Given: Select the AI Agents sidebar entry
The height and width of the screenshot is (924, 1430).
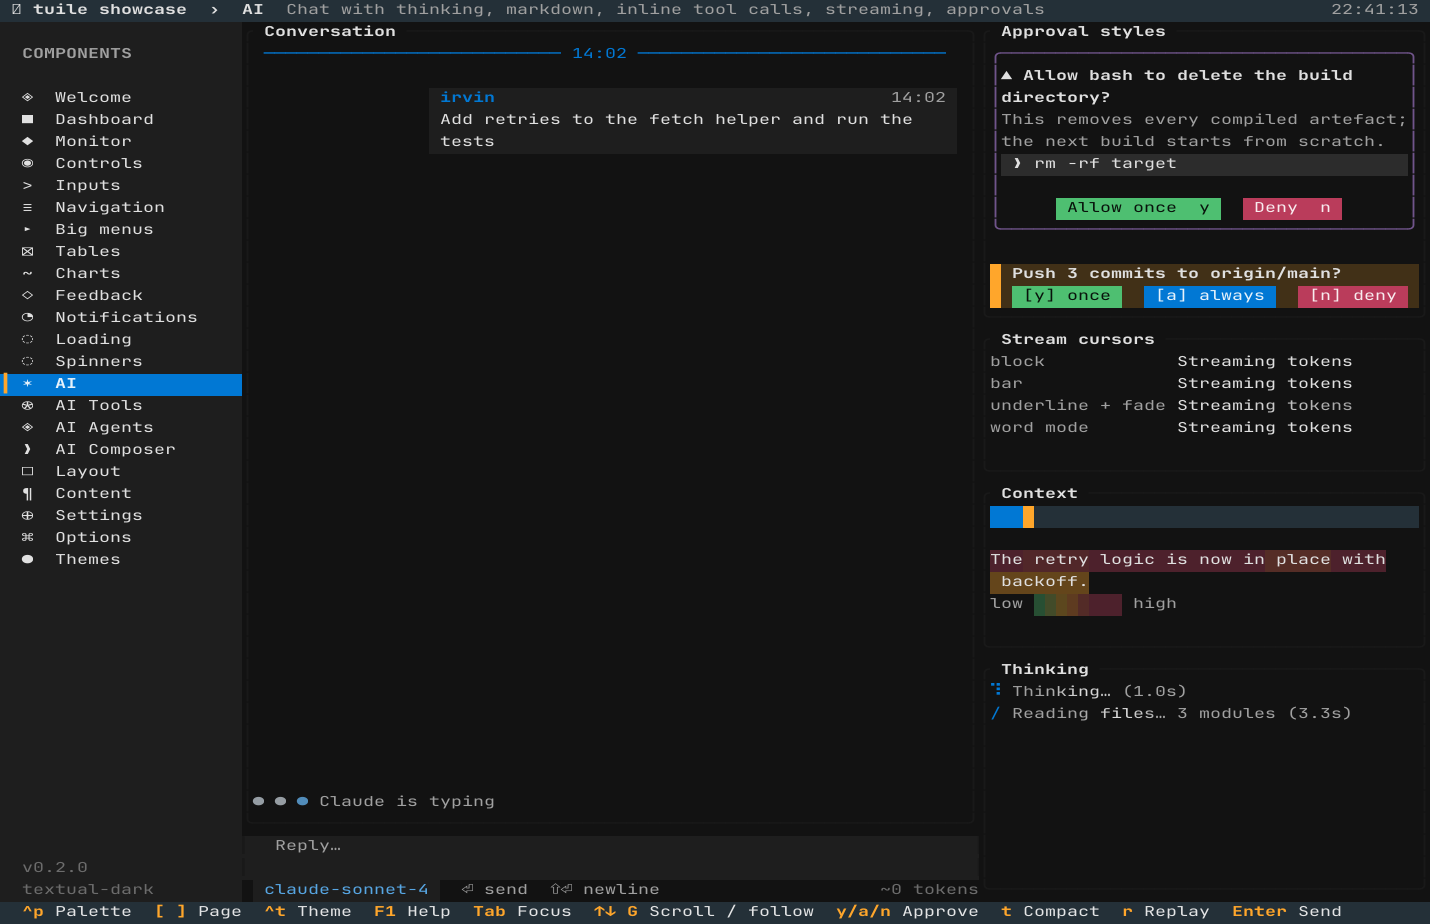Looking at the screenshot, I should click(121, 427).
